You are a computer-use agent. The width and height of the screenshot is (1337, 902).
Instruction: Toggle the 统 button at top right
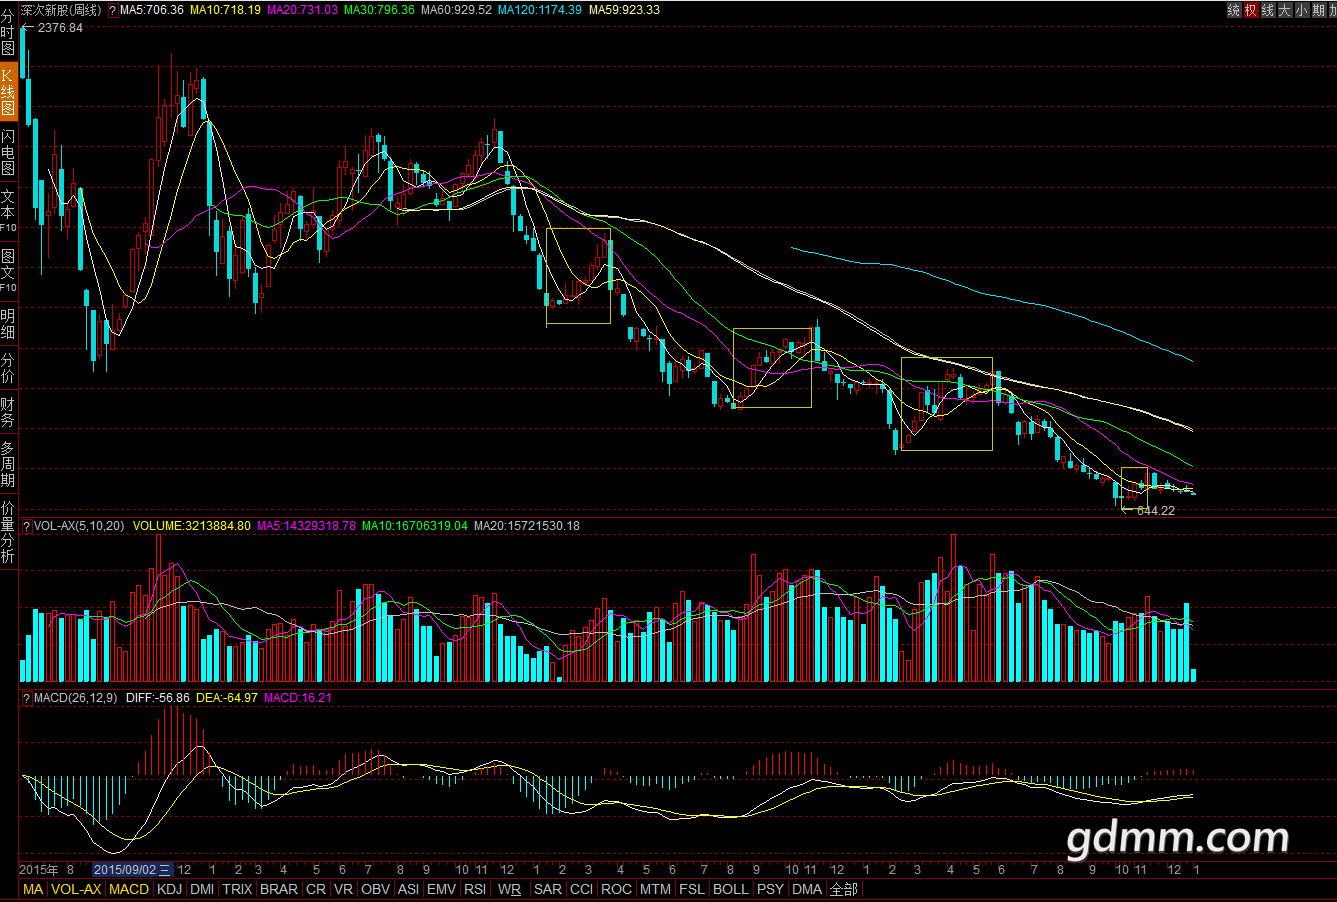pos(1235,10)
